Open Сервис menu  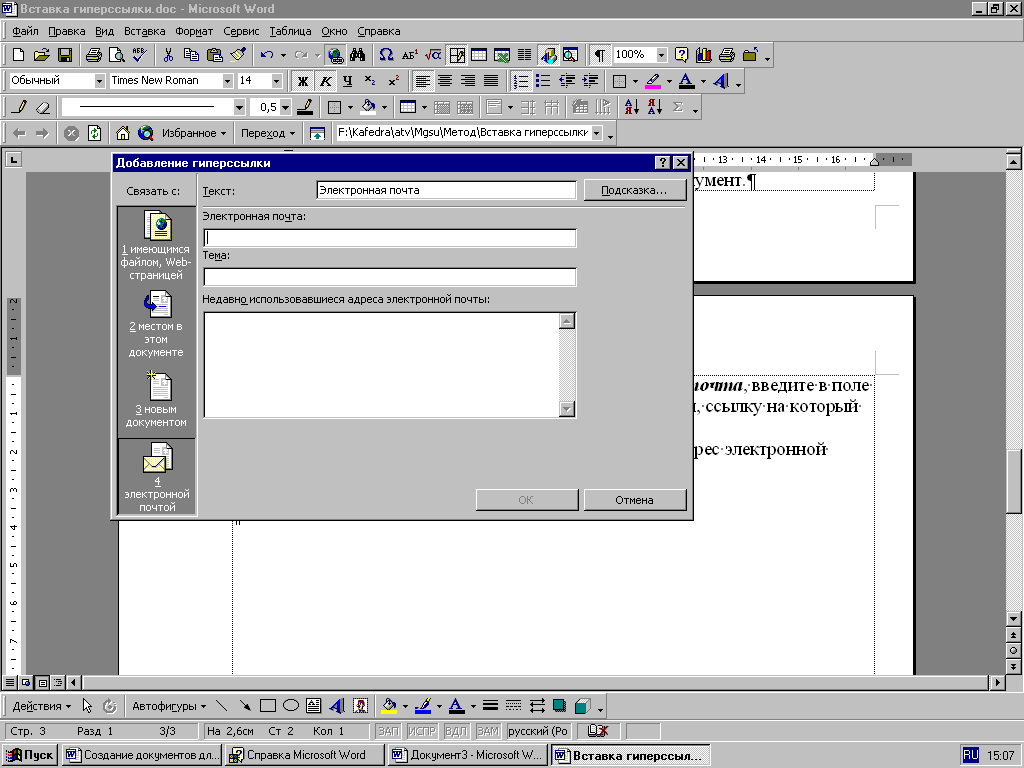pyautogui.click(x=241, y=31)
